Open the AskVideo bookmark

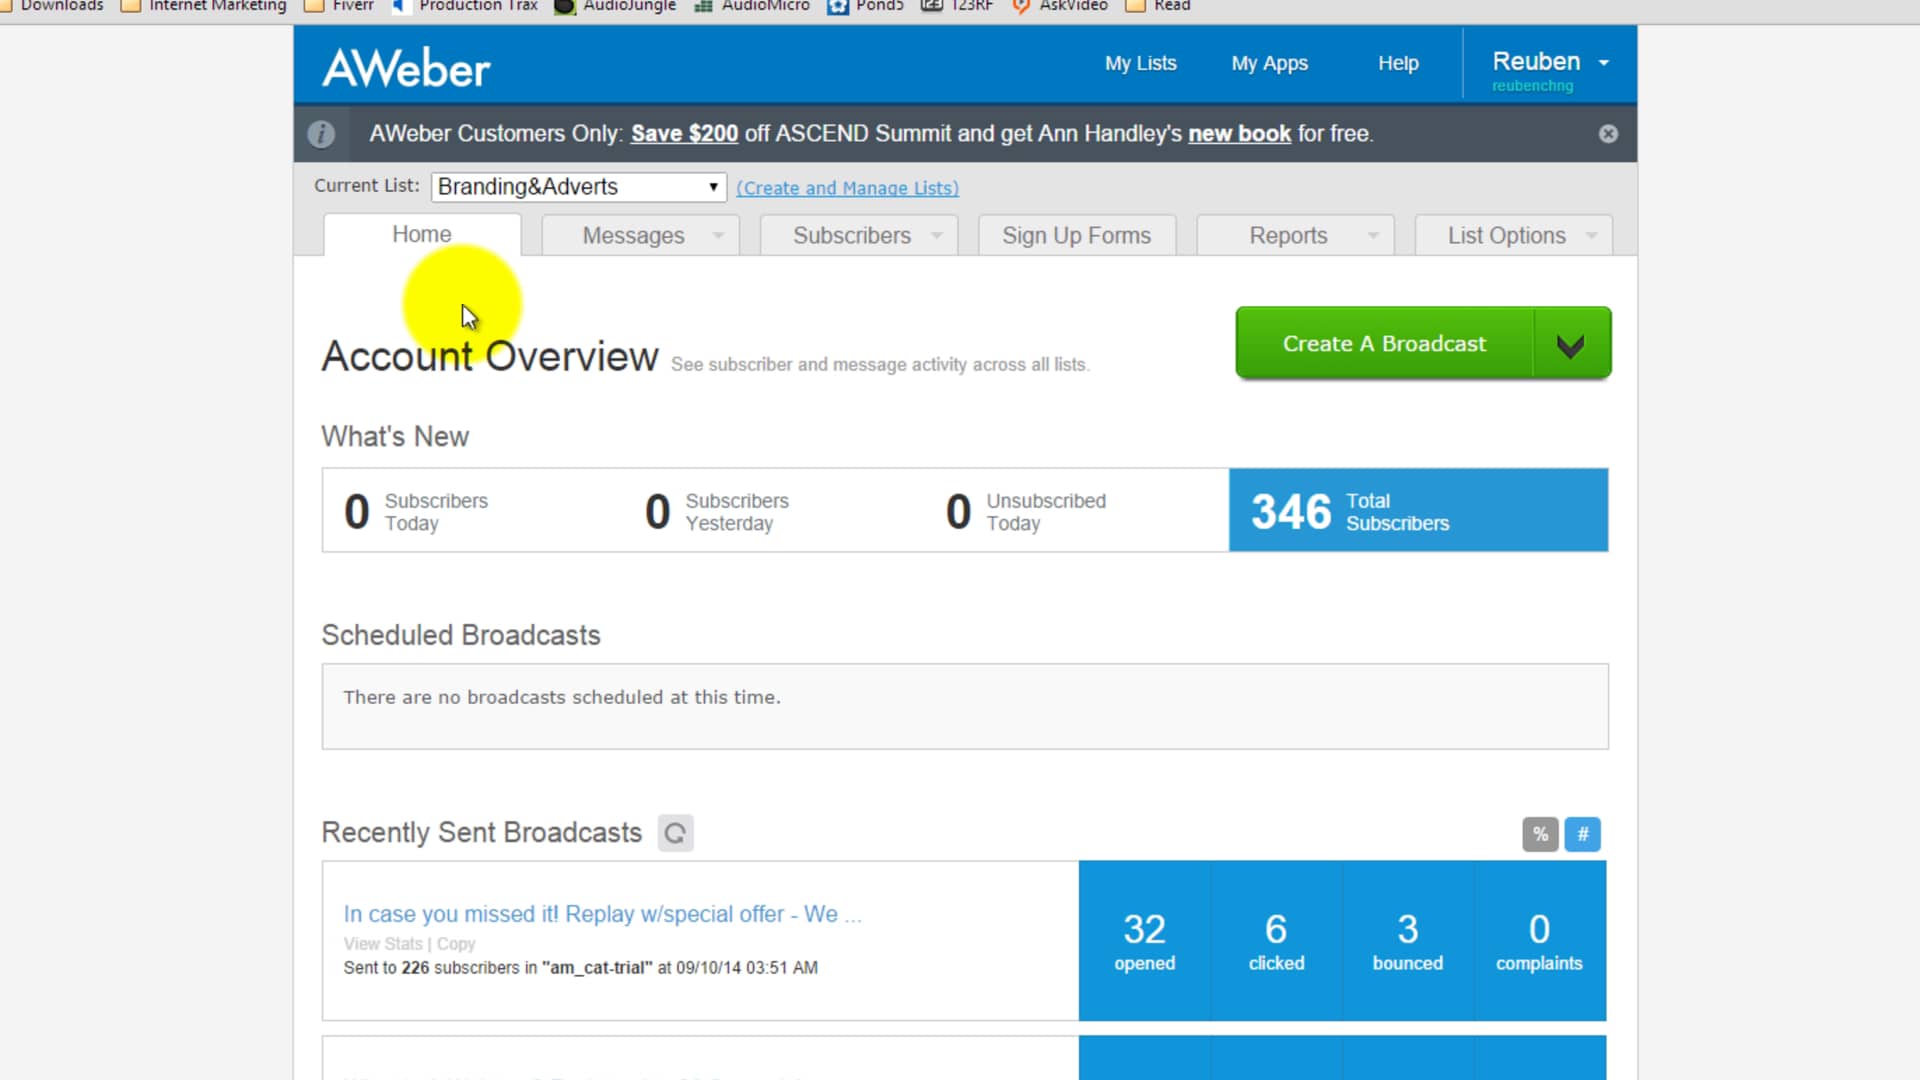(1060, 6)
